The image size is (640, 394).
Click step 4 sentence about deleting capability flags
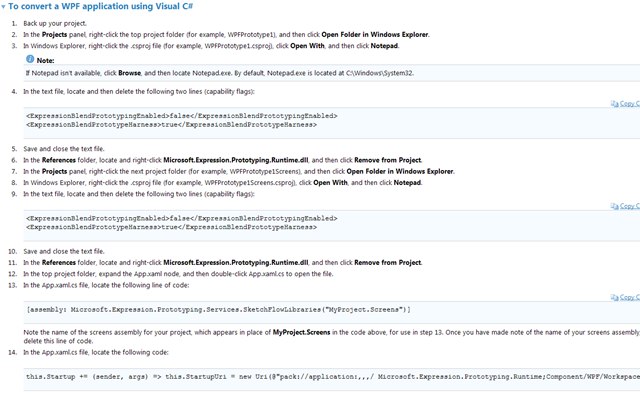(x=139, y=91)
